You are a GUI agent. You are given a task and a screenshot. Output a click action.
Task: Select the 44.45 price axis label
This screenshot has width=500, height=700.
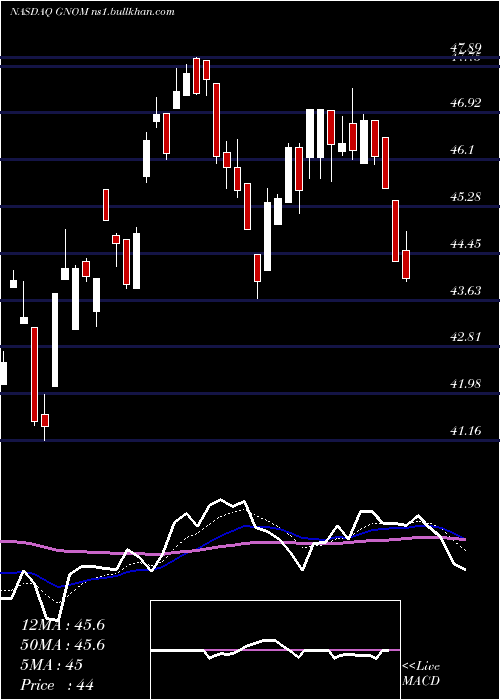point(466,244)
